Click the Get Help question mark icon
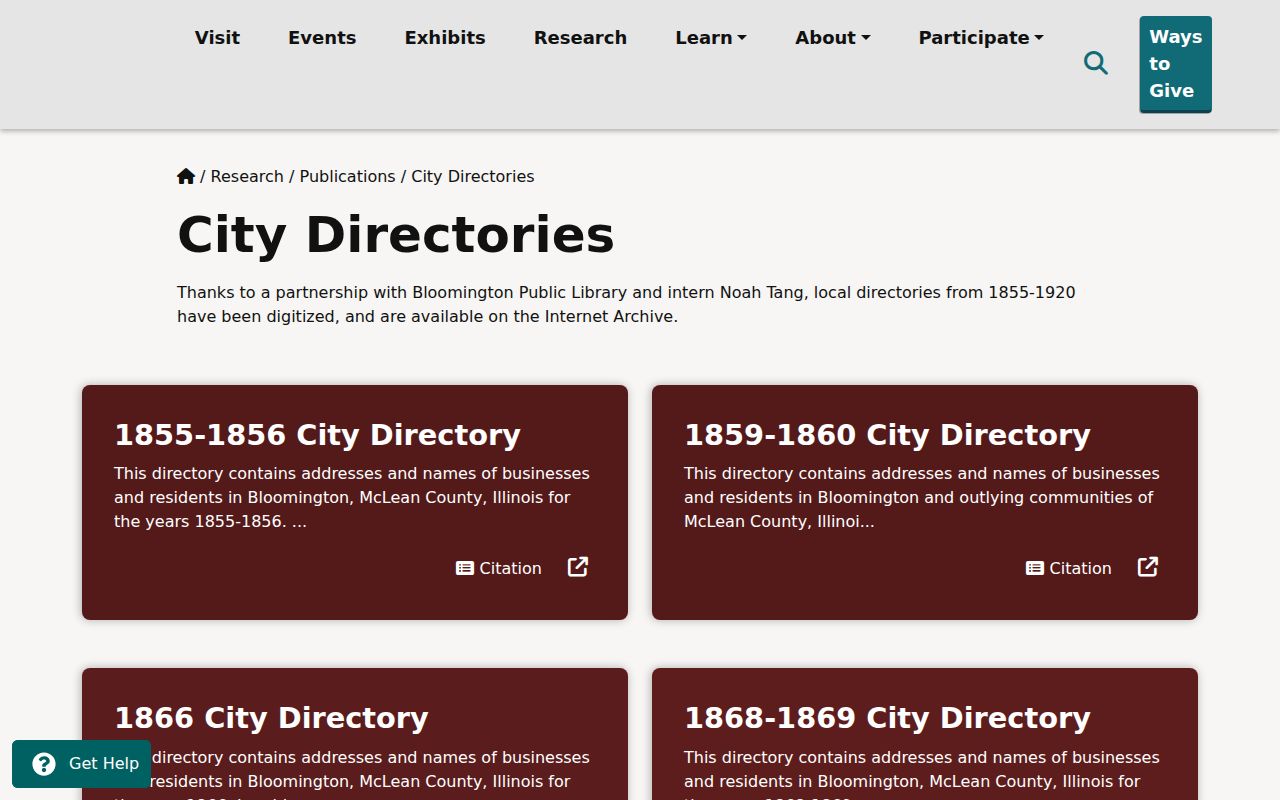 (44, 764)
